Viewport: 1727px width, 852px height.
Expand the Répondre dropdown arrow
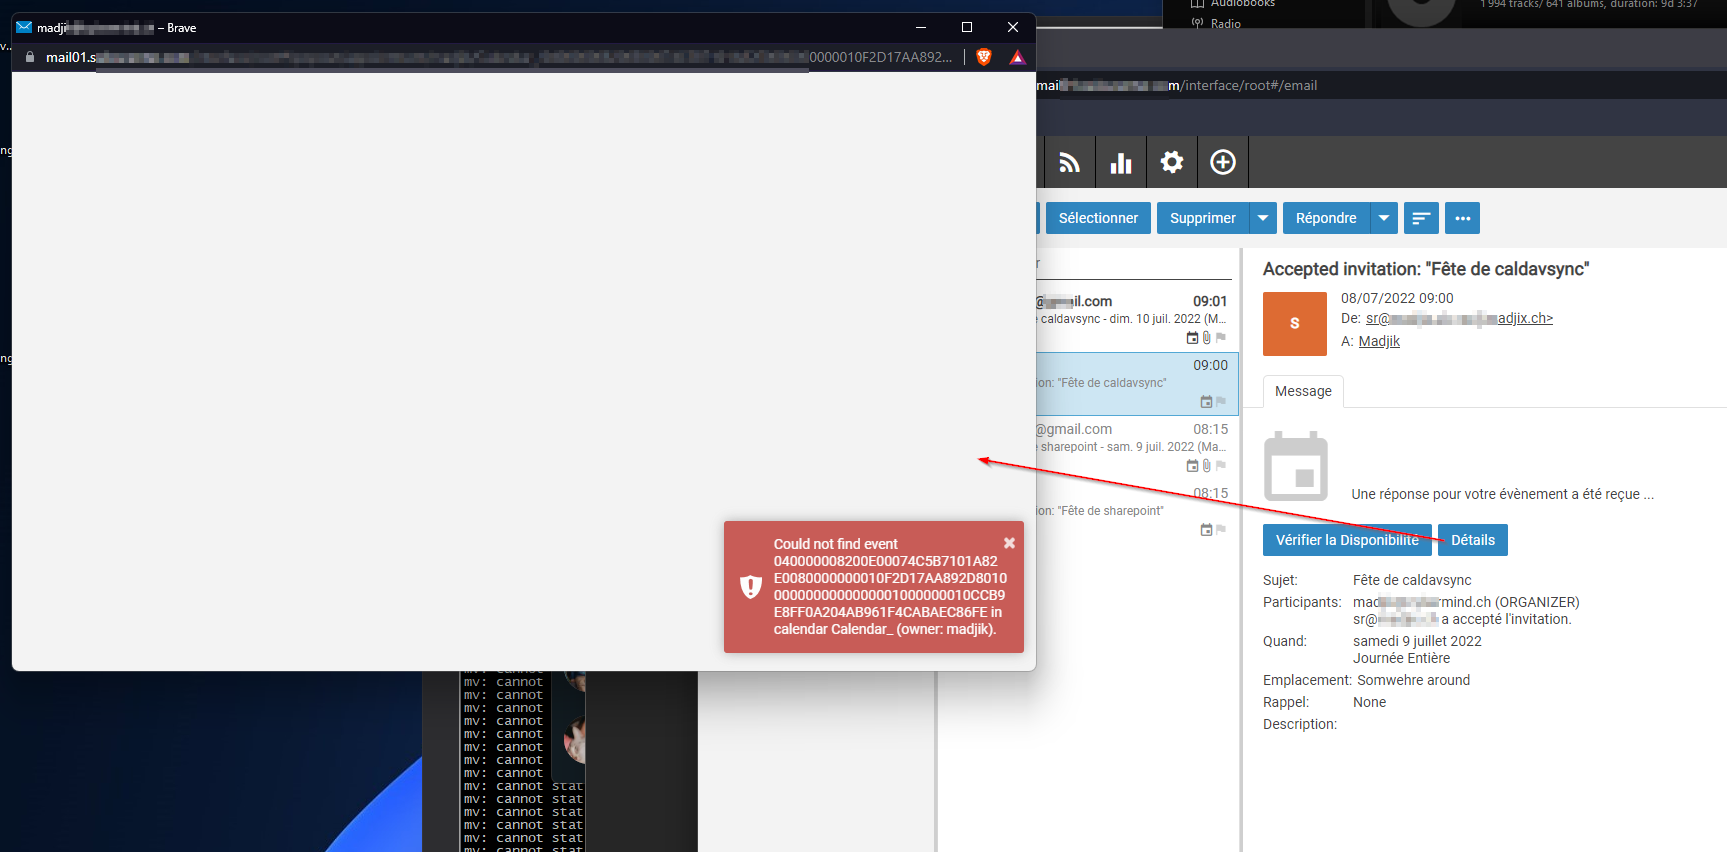click(1384, 218)
